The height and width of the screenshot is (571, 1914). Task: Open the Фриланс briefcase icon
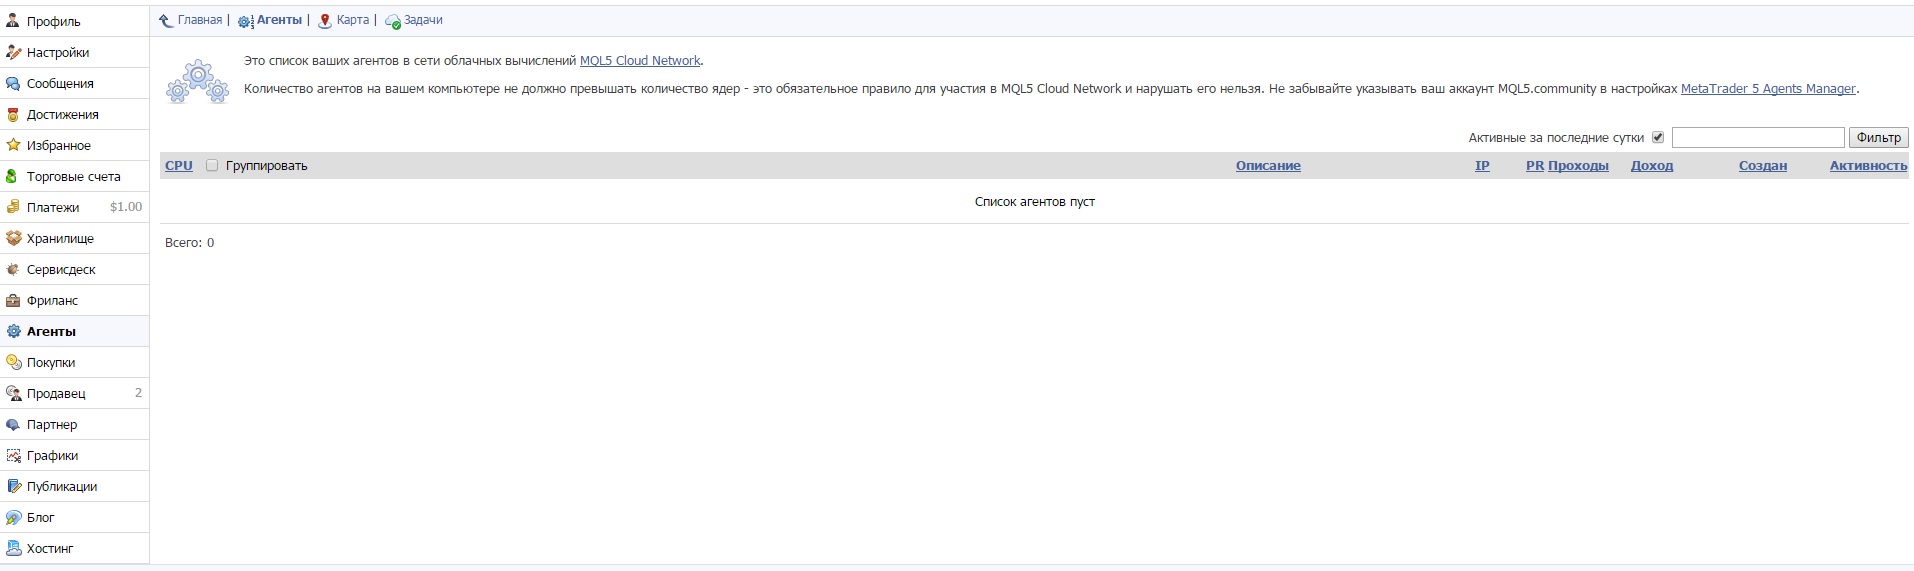[x=13, y=300]
